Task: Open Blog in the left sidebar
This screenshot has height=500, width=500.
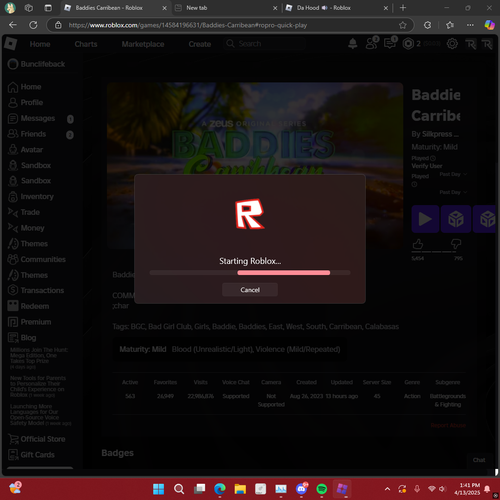Action: click(x=22, y=338)
